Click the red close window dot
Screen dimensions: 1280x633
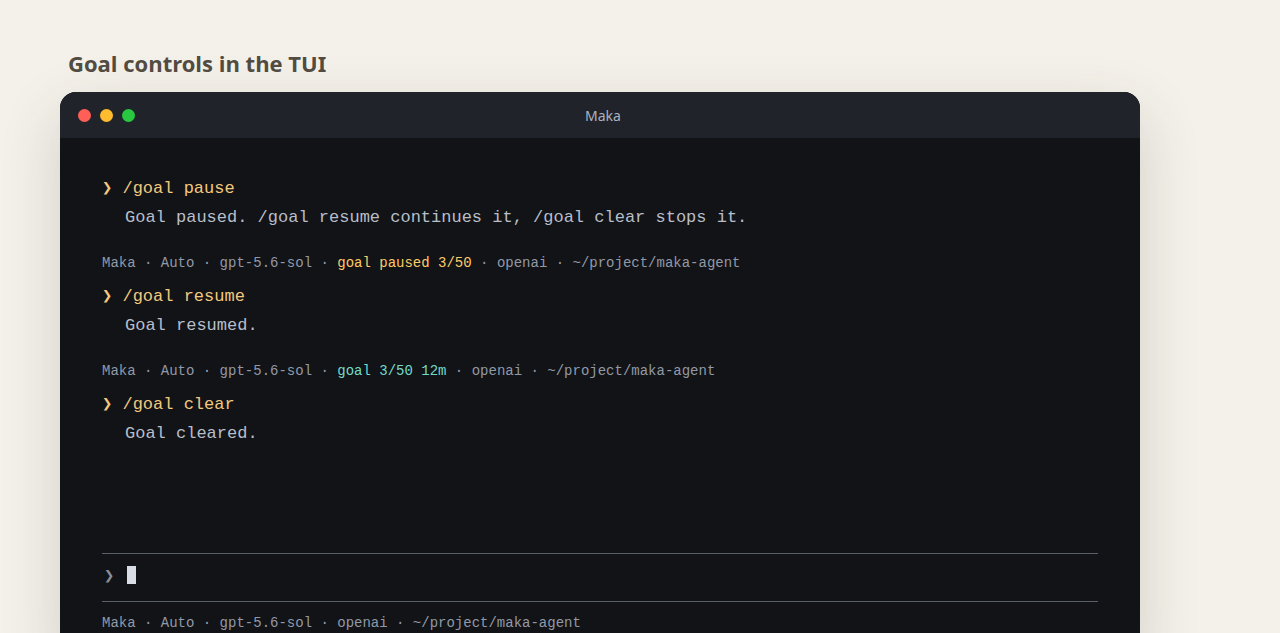[84, 116]
